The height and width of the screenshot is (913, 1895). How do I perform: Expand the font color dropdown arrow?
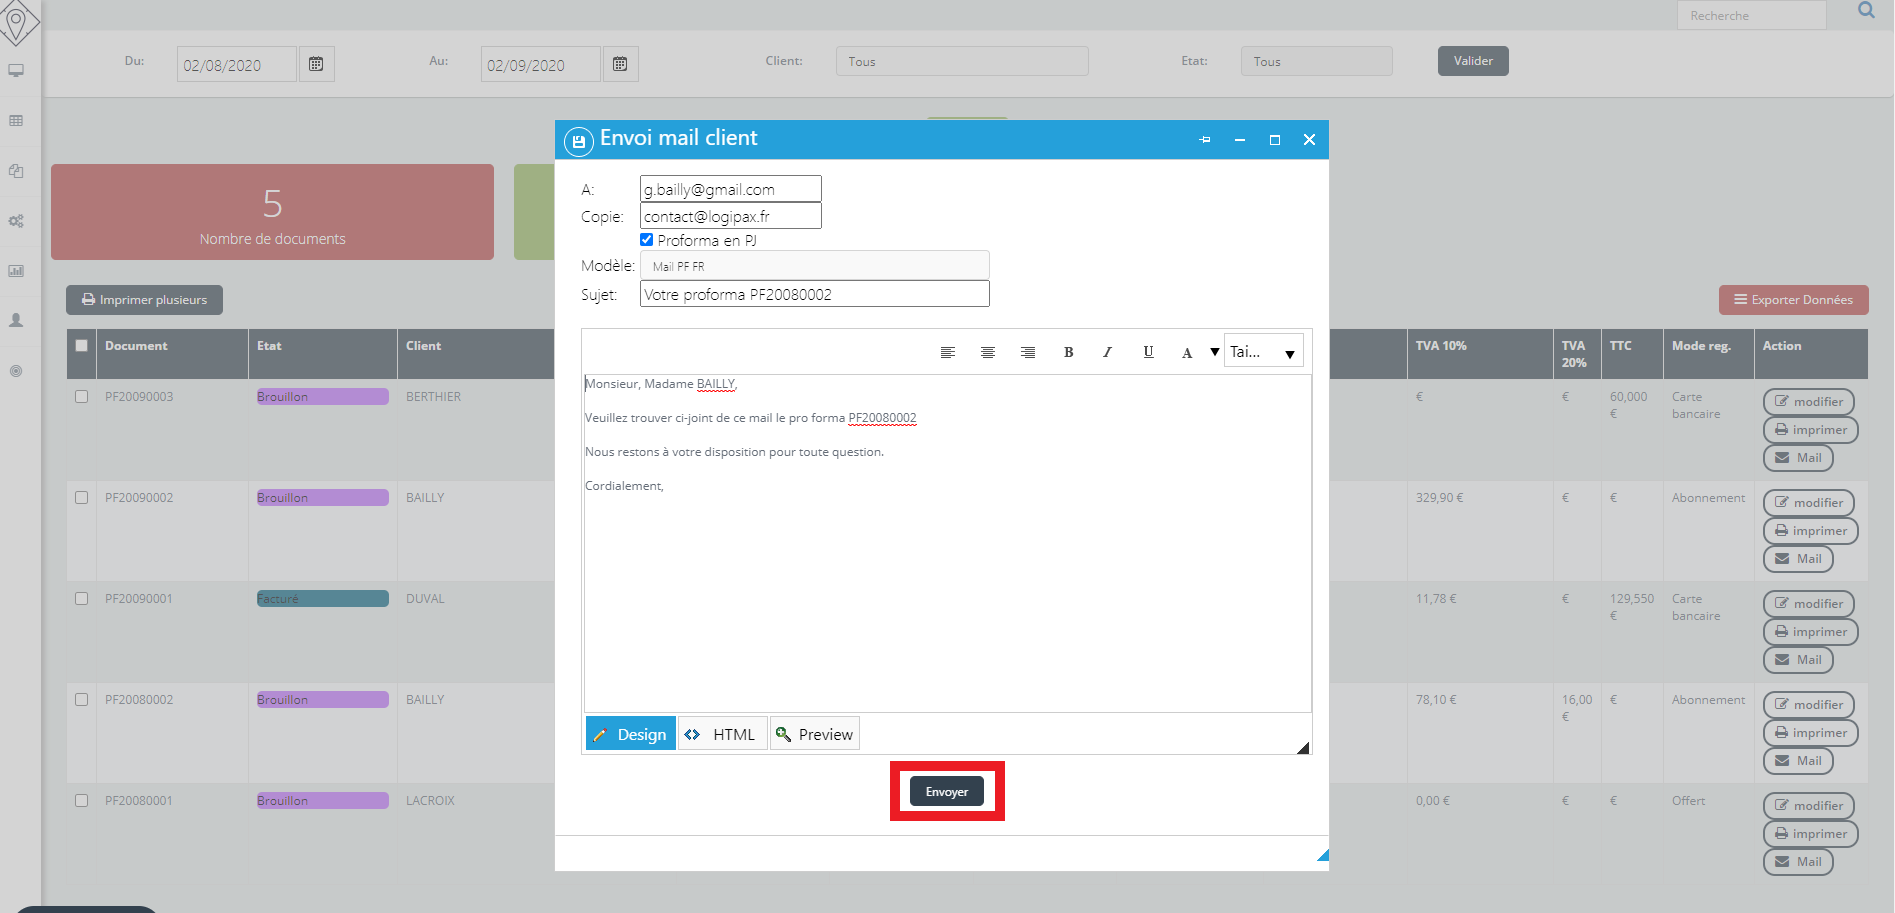1215,352
